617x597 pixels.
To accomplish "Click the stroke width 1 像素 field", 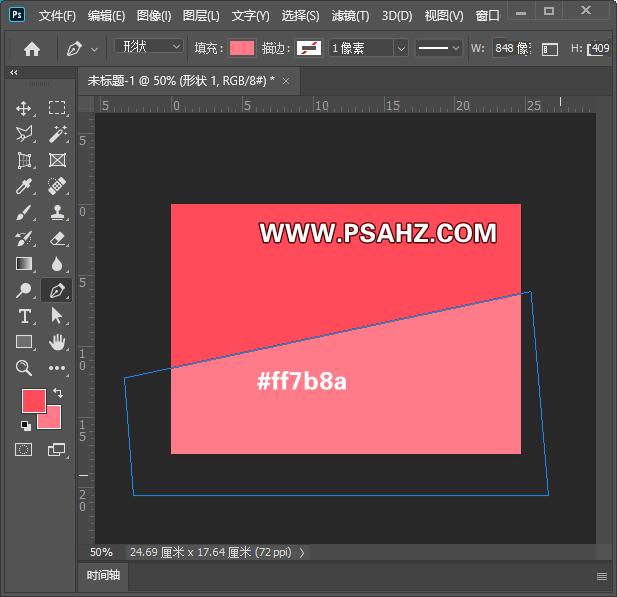I will pos(361,48).
